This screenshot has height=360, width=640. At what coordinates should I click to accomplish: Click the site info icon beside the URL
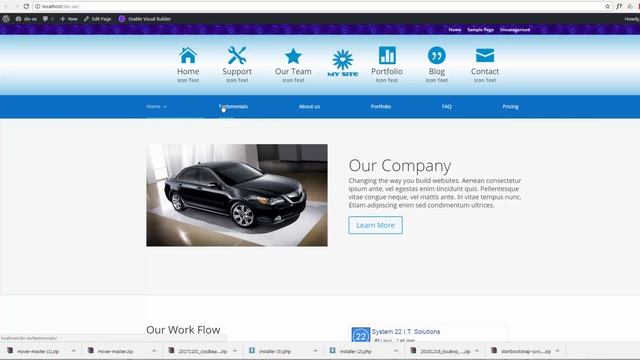38,7
